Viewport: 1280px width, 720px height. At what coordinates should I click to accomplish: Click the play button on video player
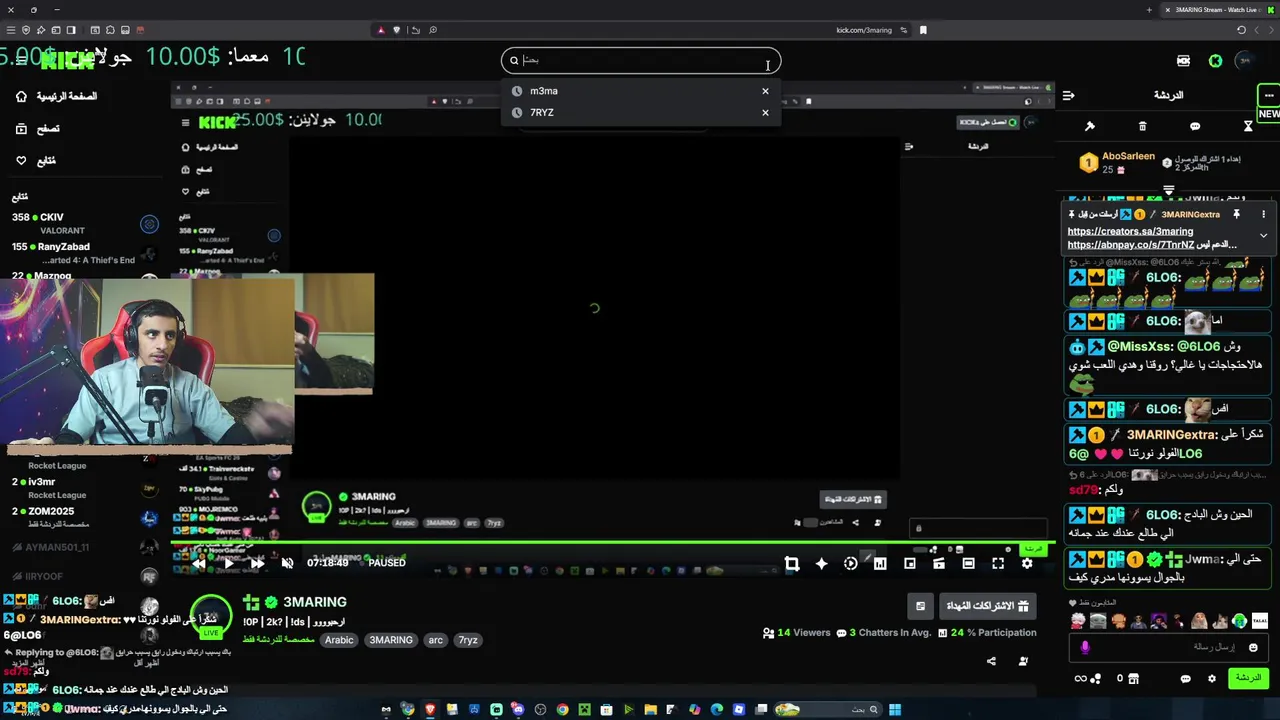coord(228,563)
